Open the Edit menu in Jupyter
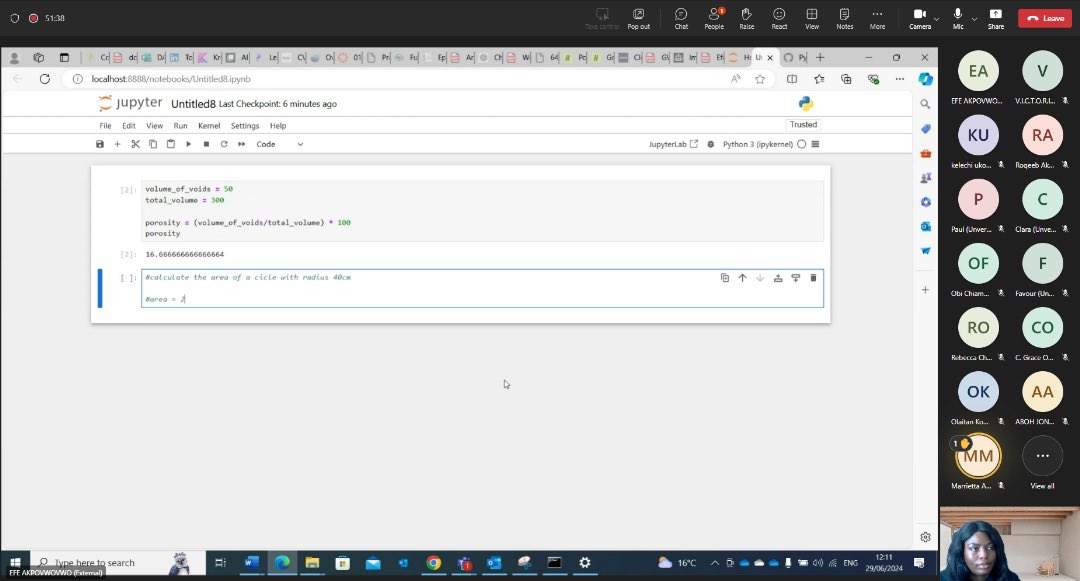 pos(129,126)
